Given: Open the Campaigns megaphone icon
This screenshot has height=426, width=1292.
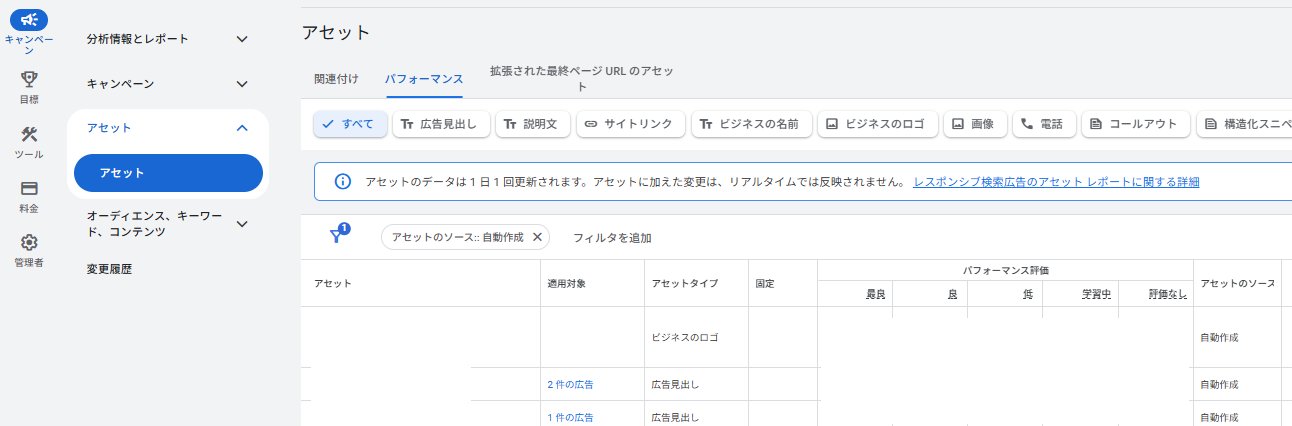Looking at the screenshot, I should 29,19.
